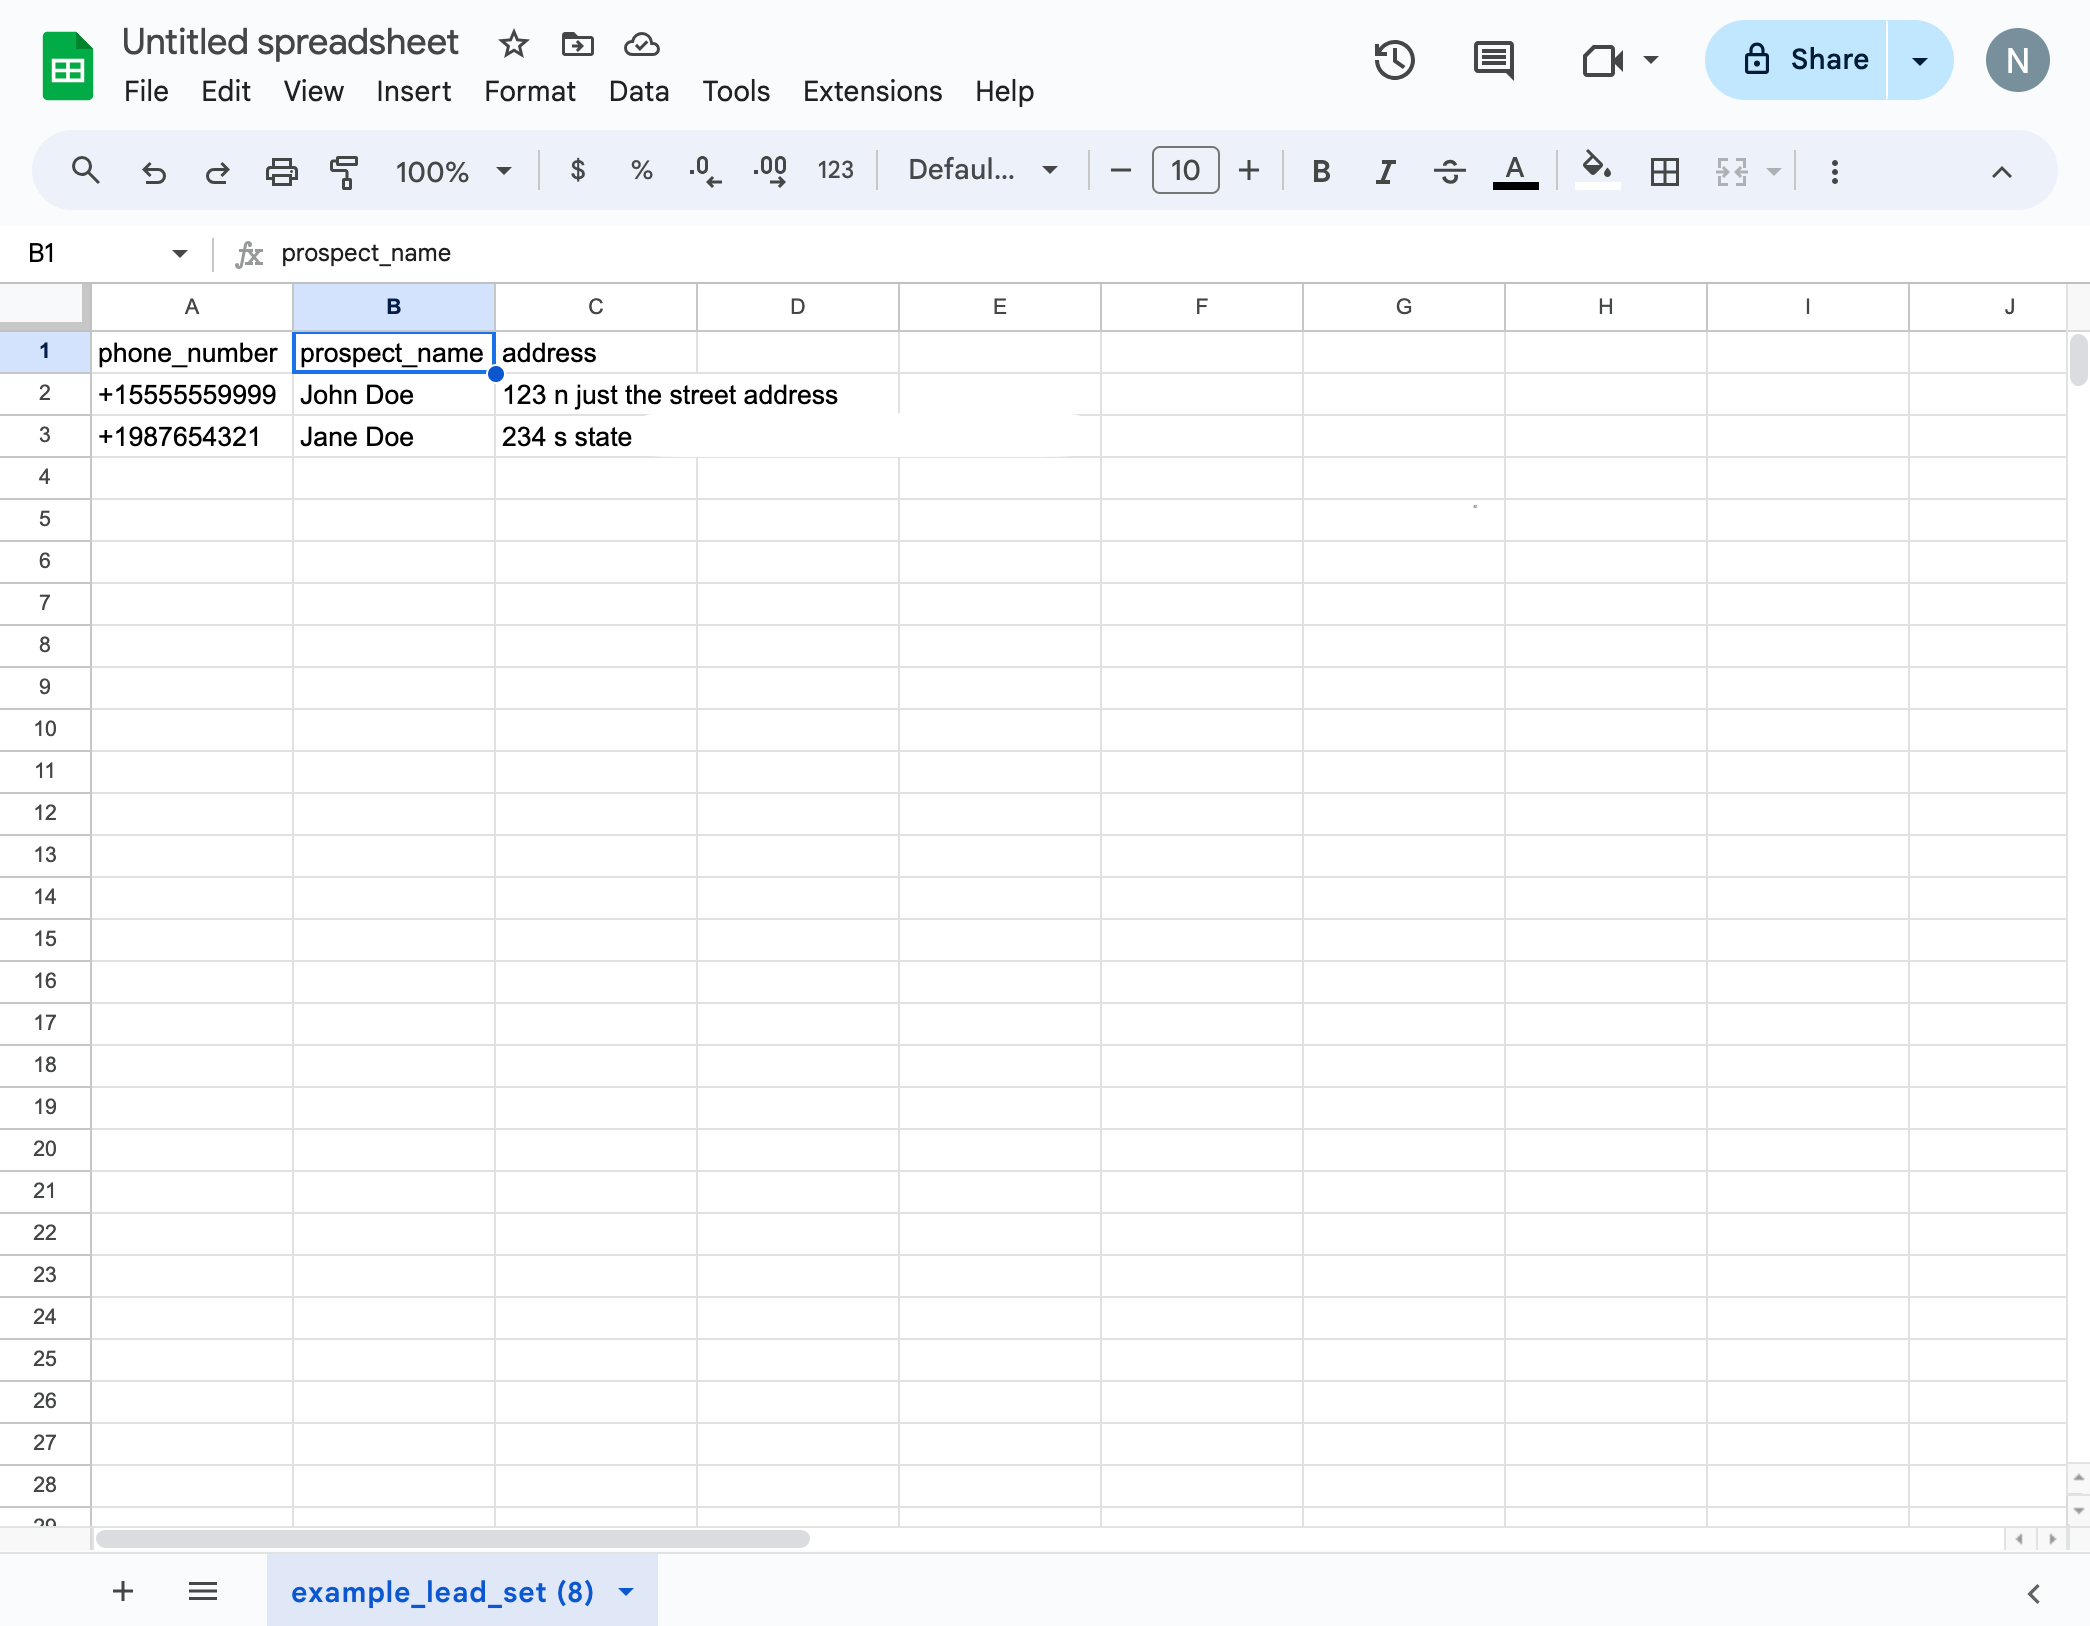2090x1626 pixels.
Task: Click the redo arrow icon
Action: 217,172
